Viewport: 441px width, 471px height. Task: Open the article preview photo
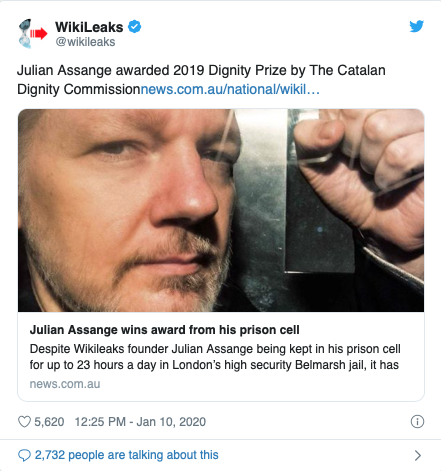click(221, 210)
